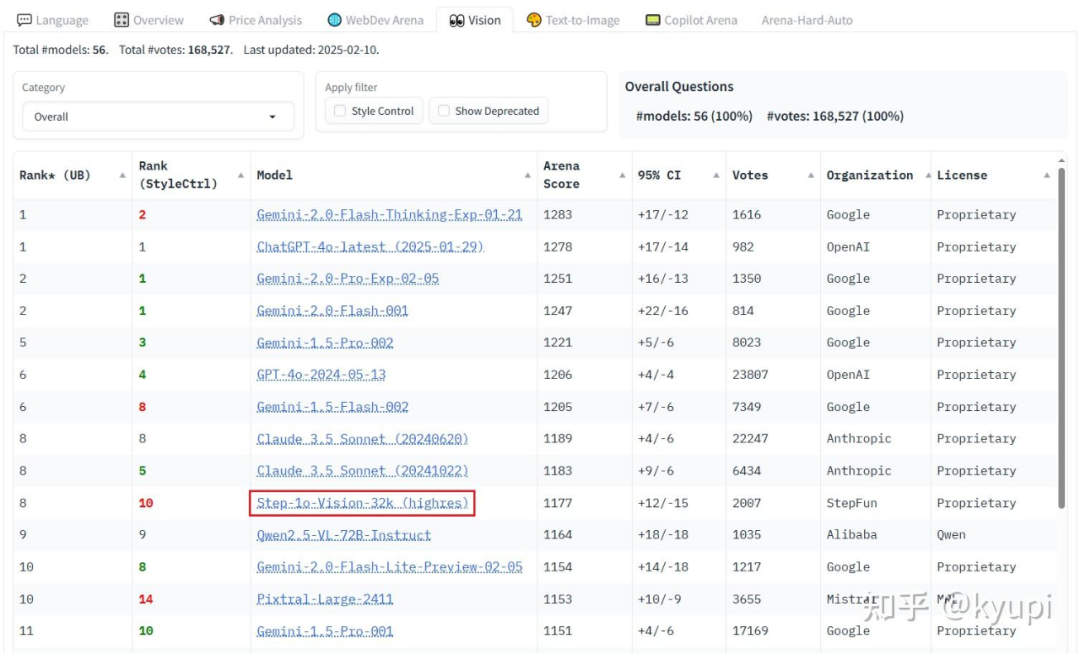Click the Overall Questions heading

click(x=679, y=87)
